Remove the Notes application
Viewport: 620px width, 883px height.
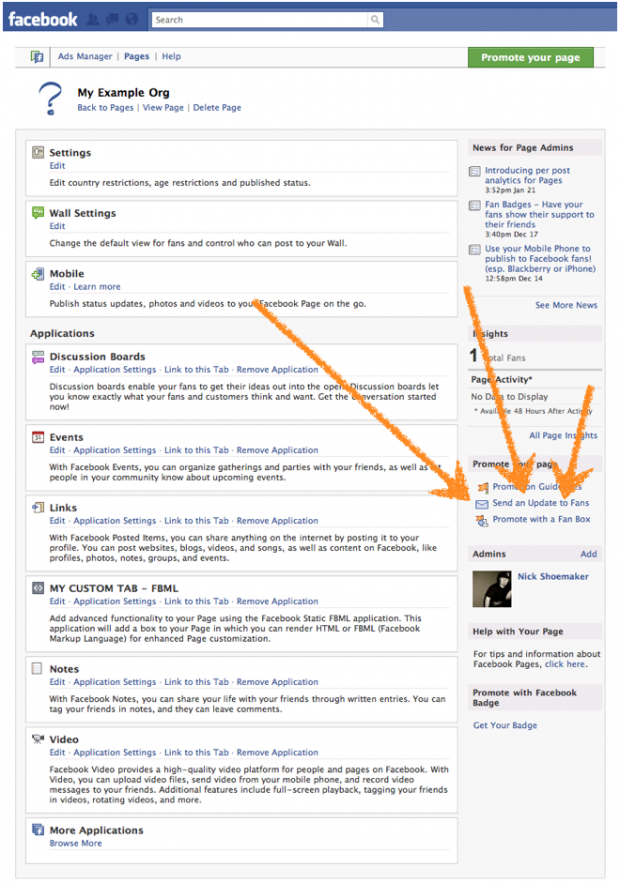[x=277, y=681]
